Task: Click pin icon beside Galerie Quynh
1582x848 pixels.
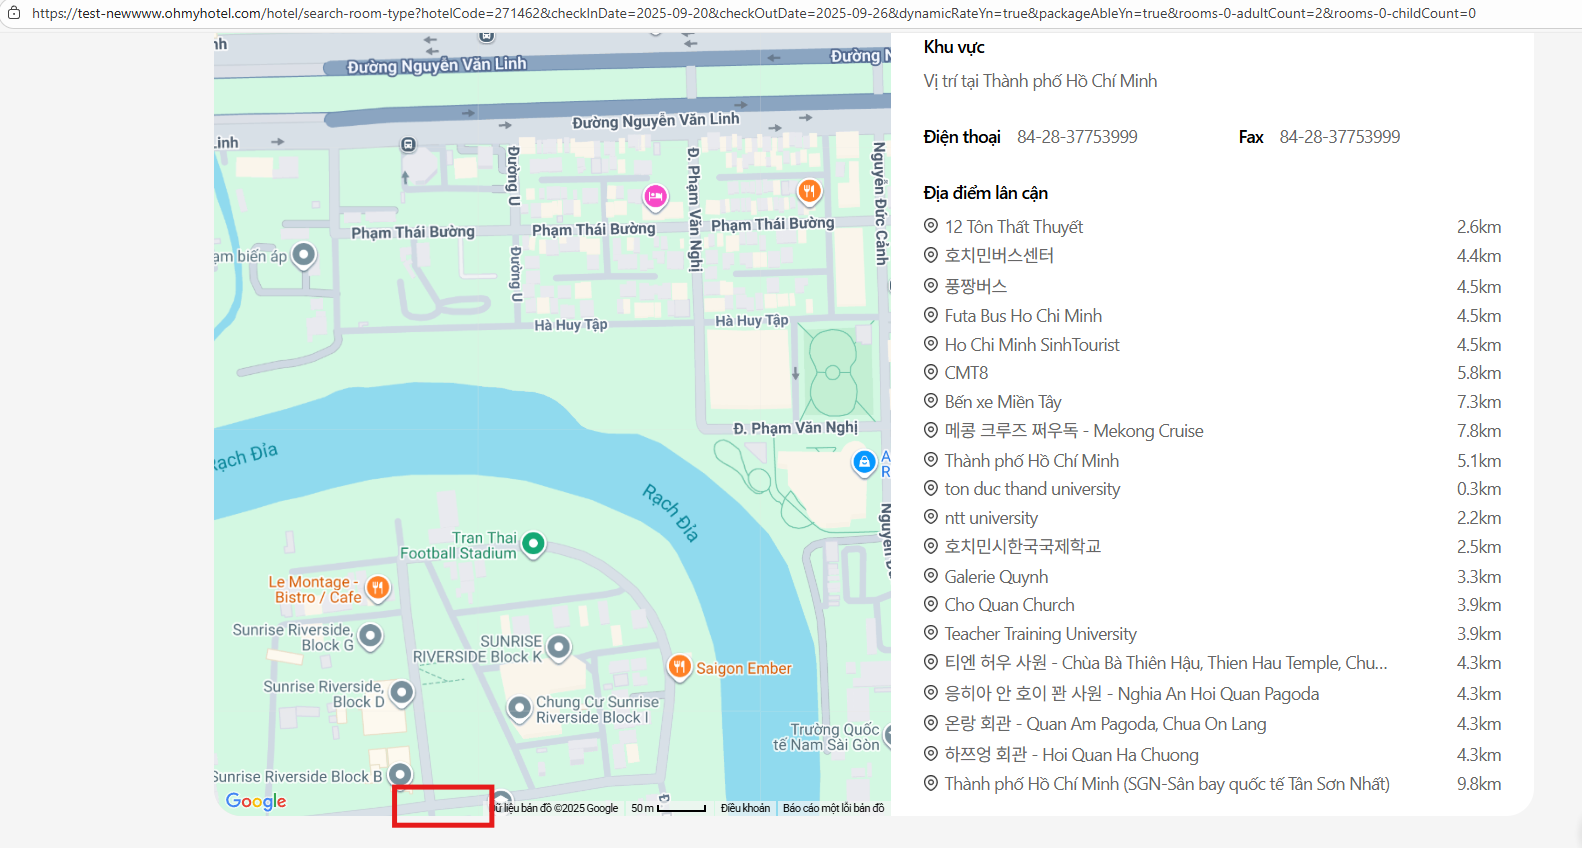Action: (x=931, y=576)
